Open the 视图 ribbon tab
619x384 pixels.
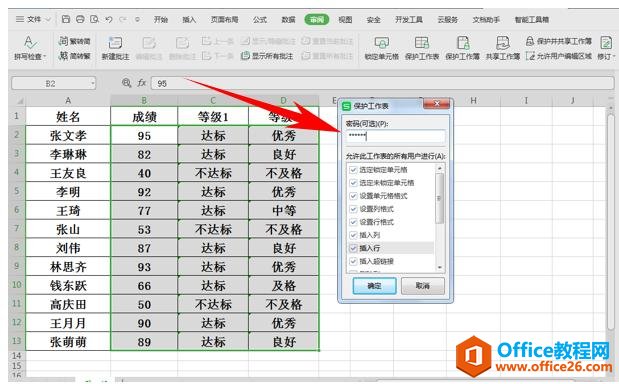click(x=345, y=19)
